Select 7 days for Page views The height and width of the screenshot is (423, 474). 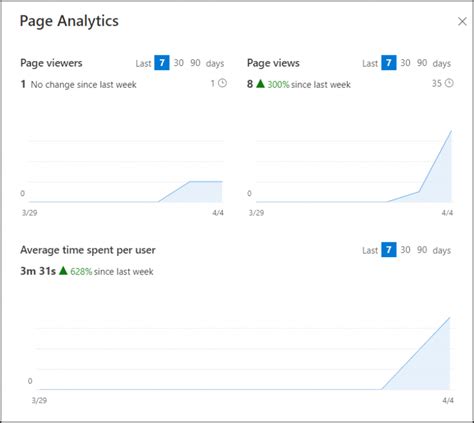(x=389, y=63)
